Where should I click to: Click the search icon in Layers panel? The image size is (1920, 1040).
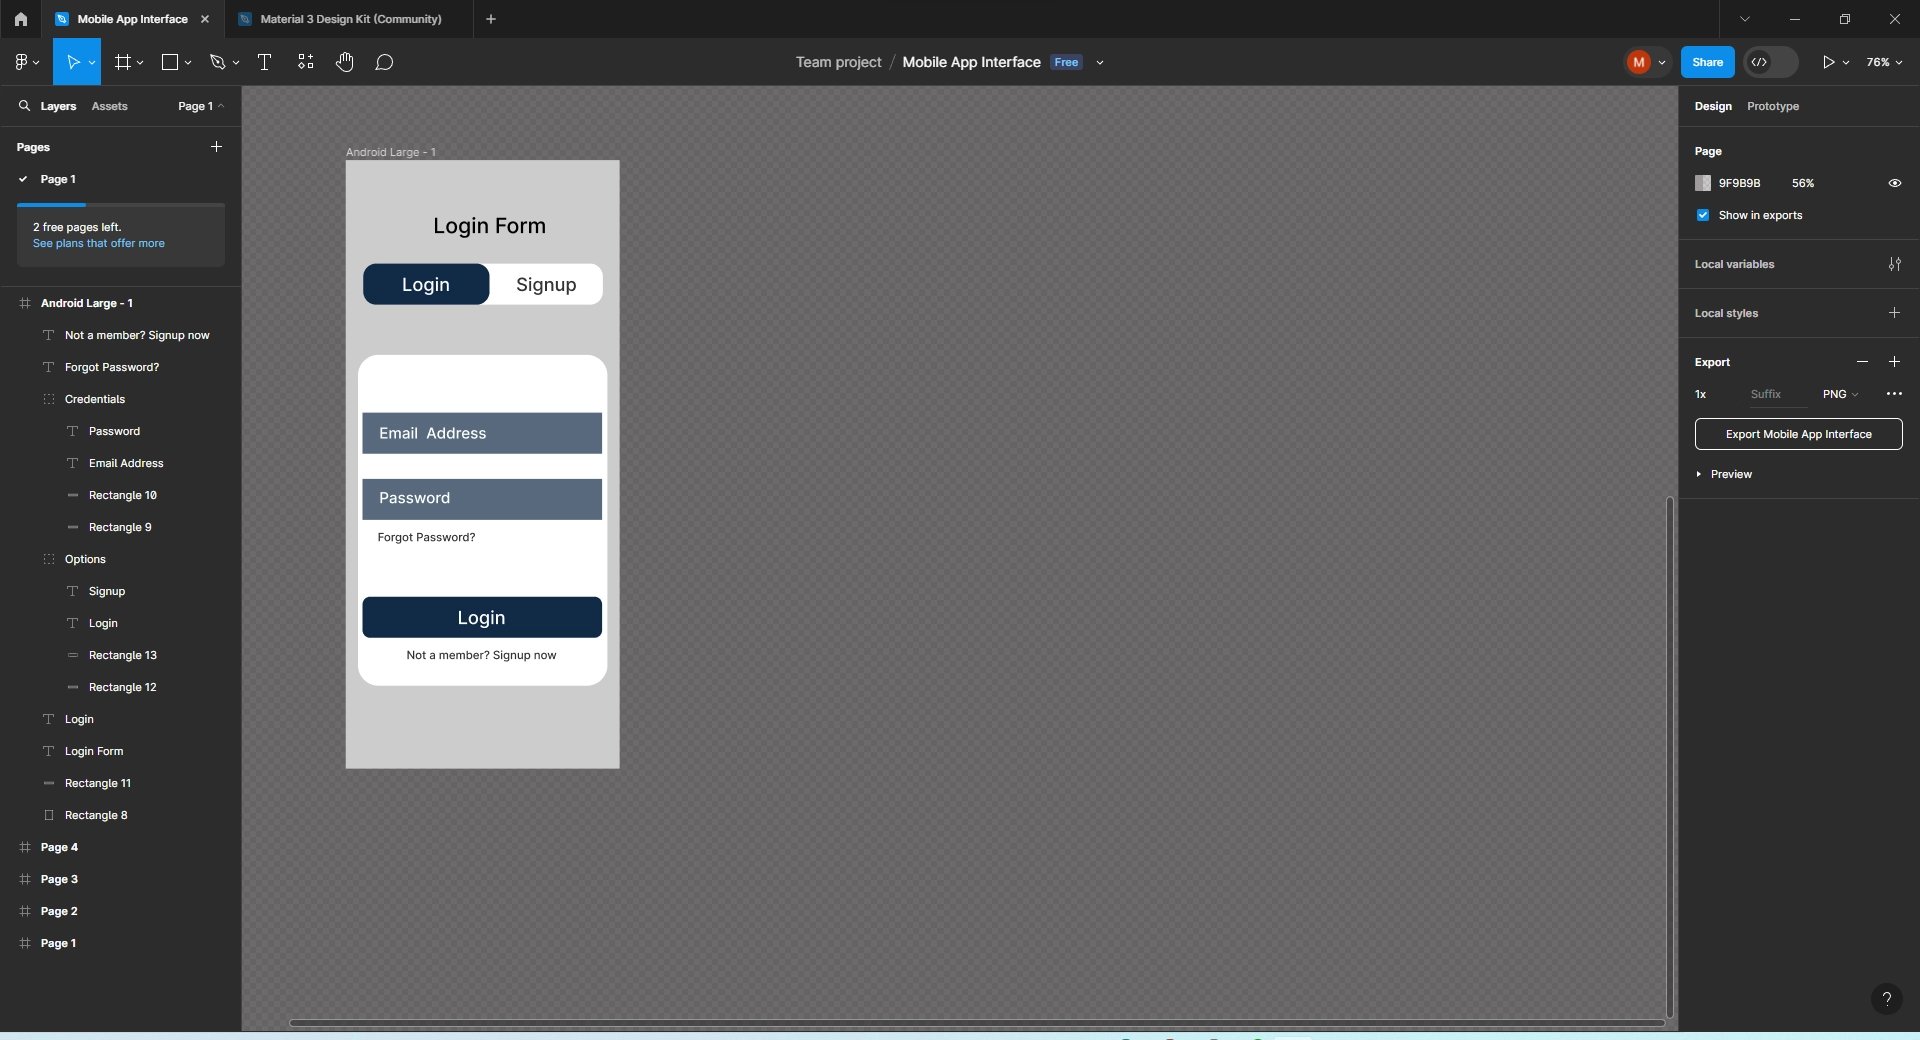24,105
